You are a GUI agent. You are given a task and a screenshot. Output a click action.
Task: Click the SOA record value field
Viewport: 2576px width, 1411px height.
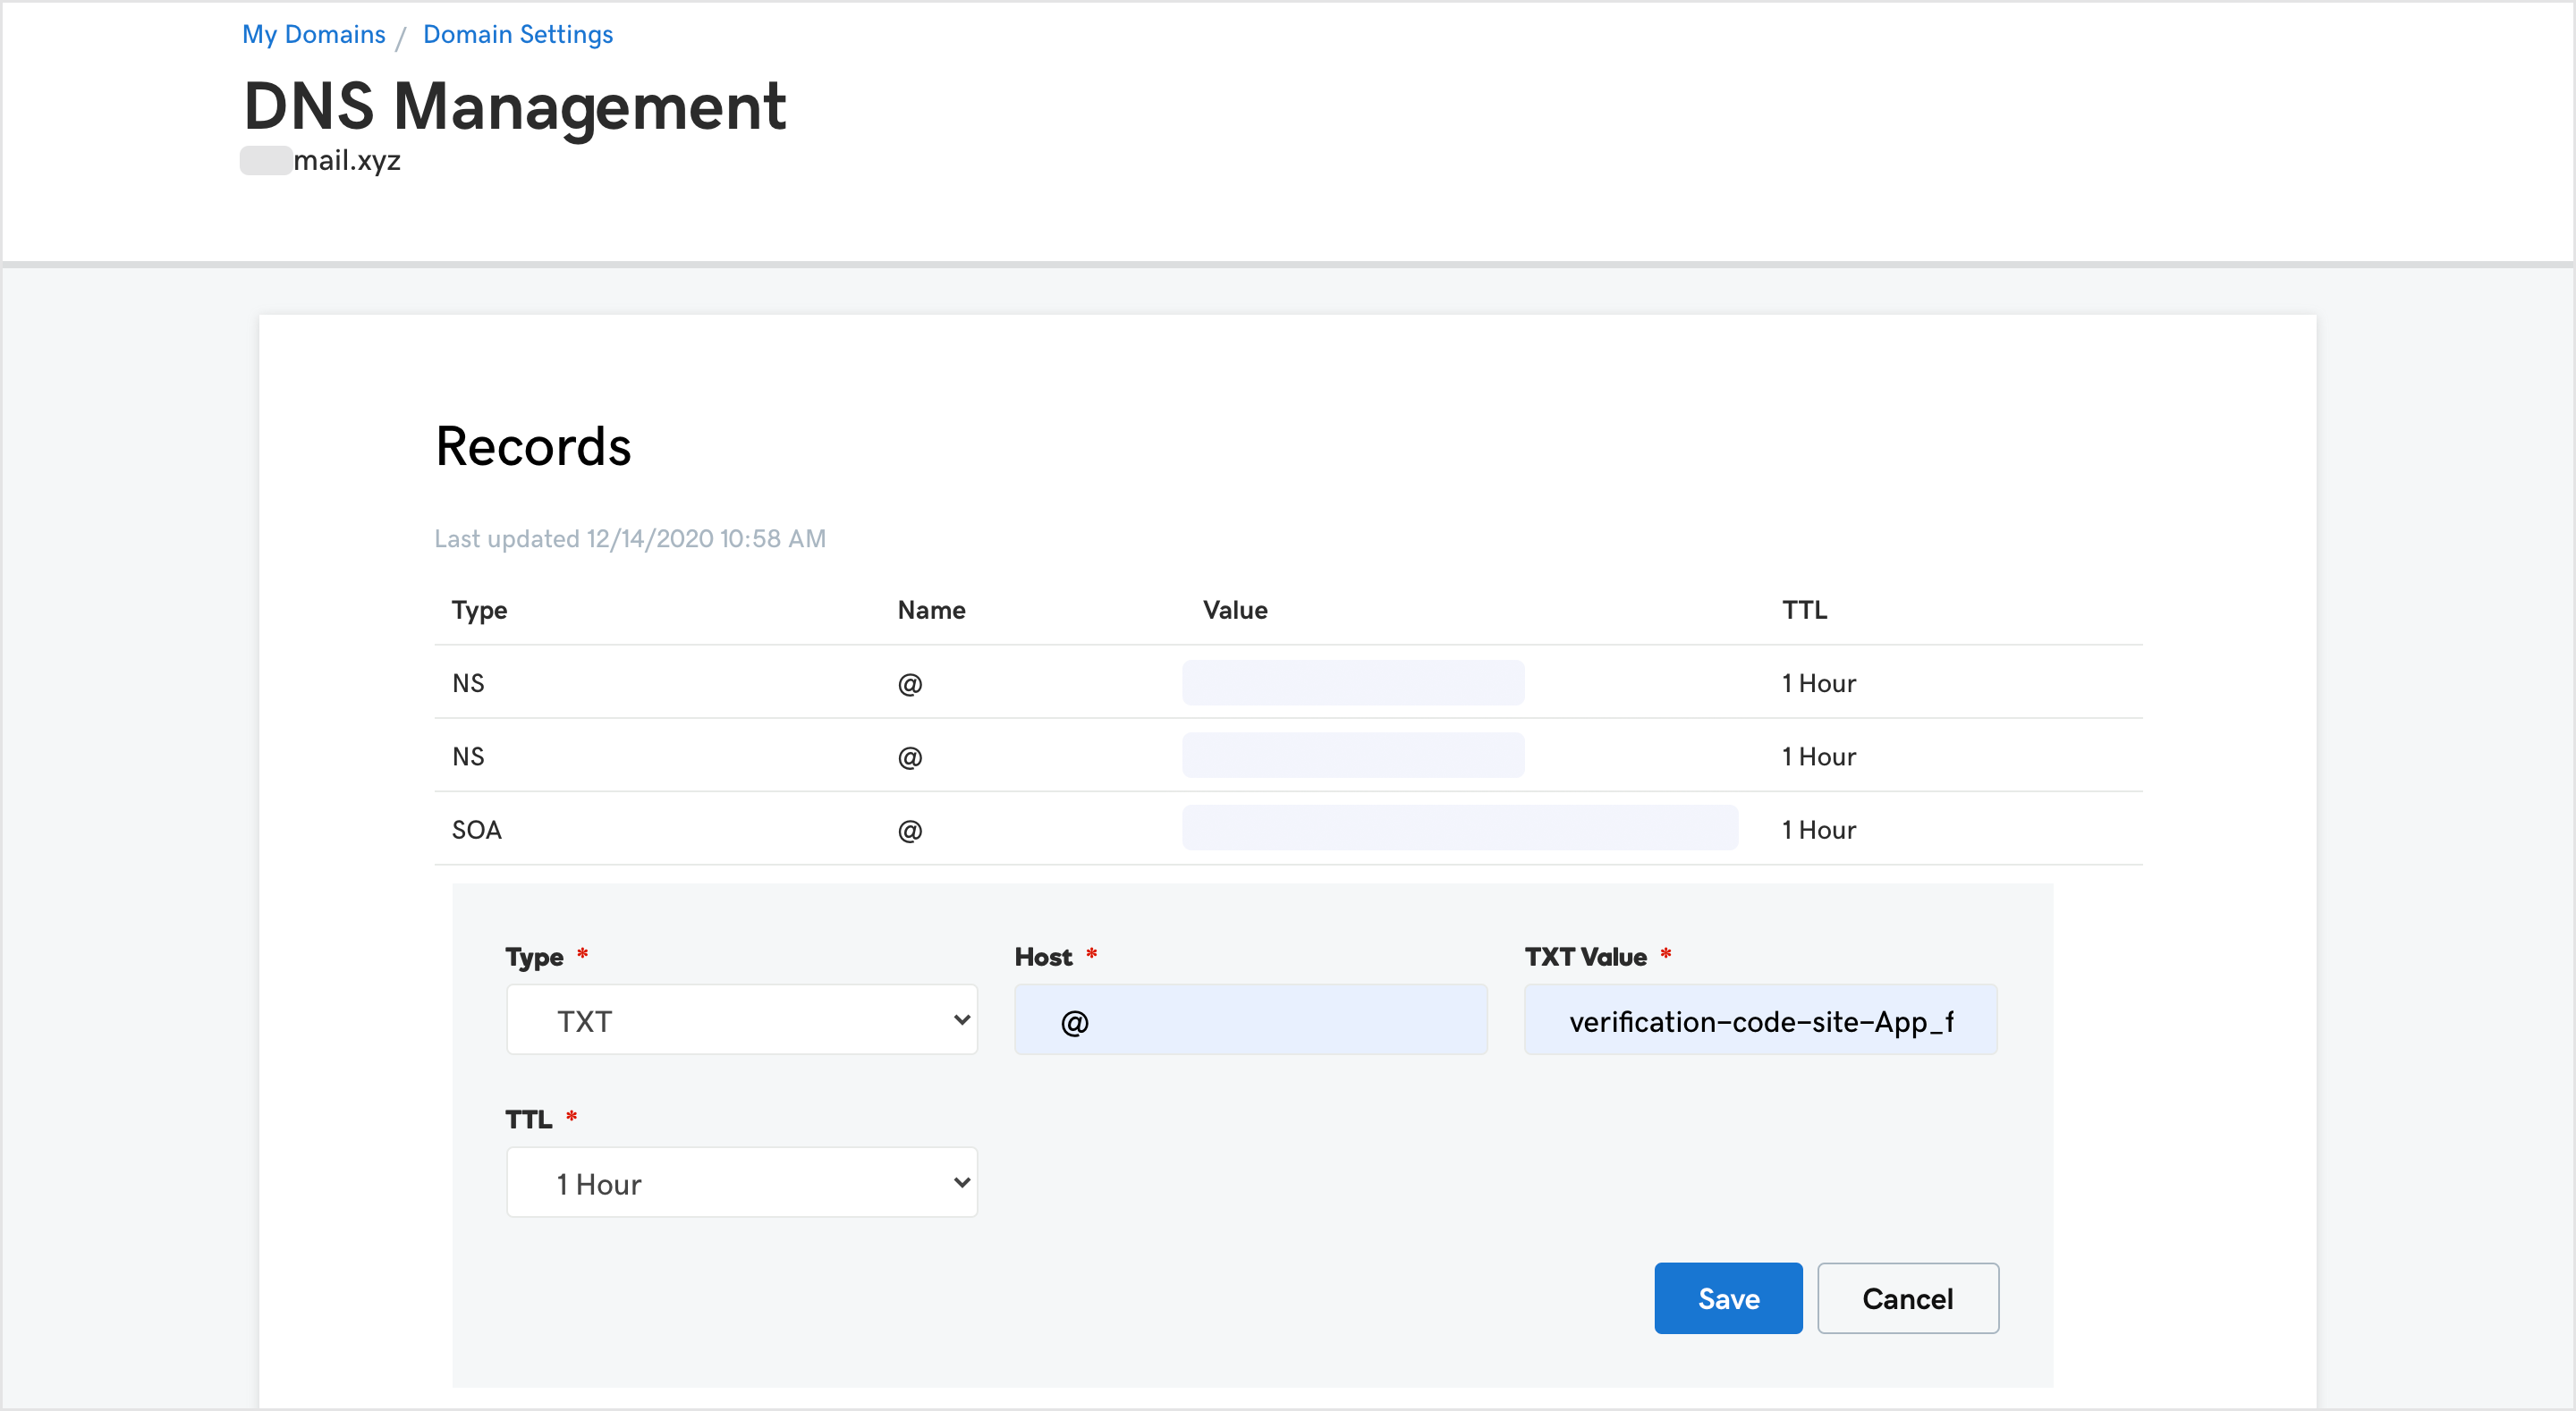(1459, 828)
